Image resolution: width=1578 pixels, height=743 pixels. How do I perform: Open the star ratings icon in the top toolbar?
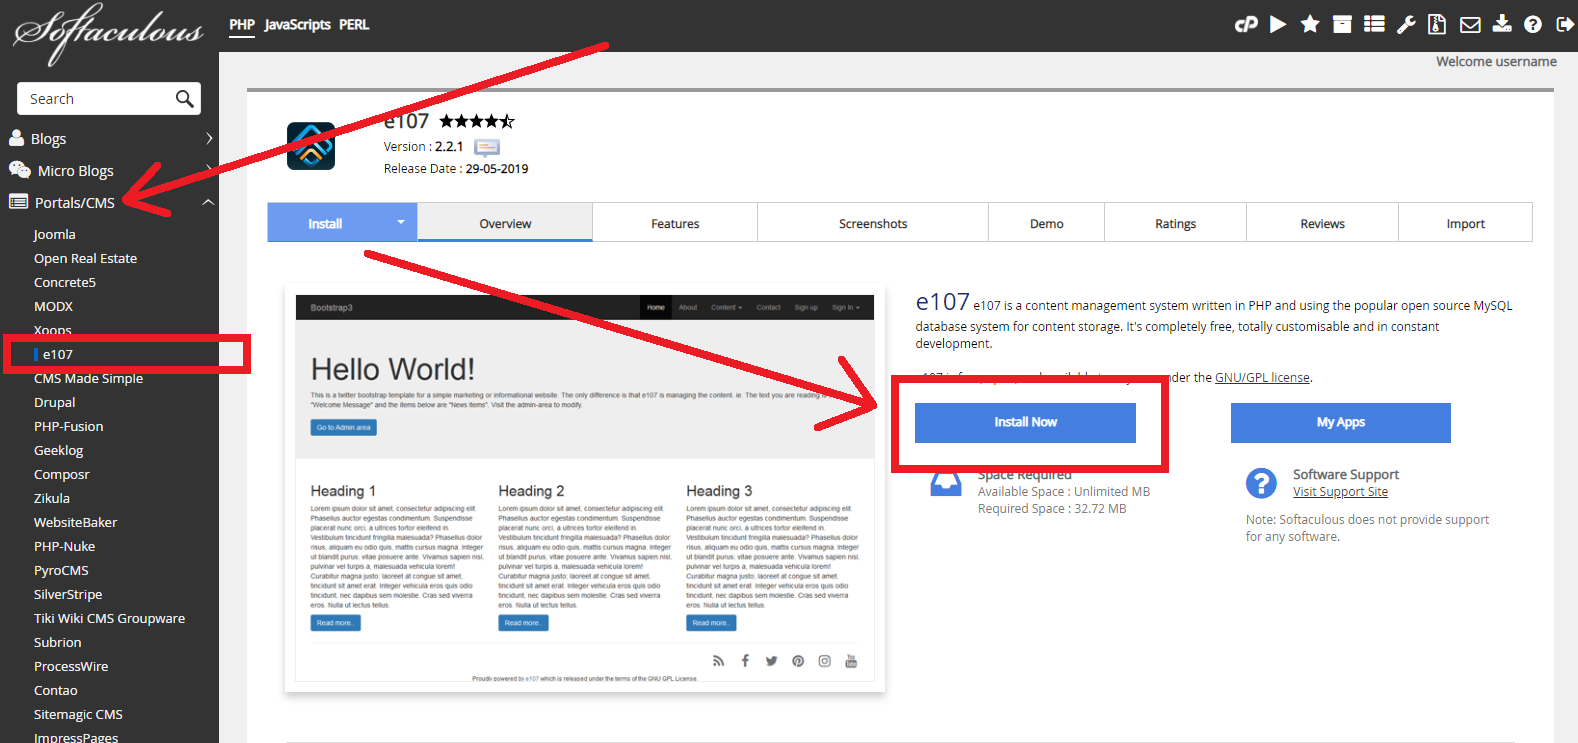pyautogui.click(x=1310, y=25)
